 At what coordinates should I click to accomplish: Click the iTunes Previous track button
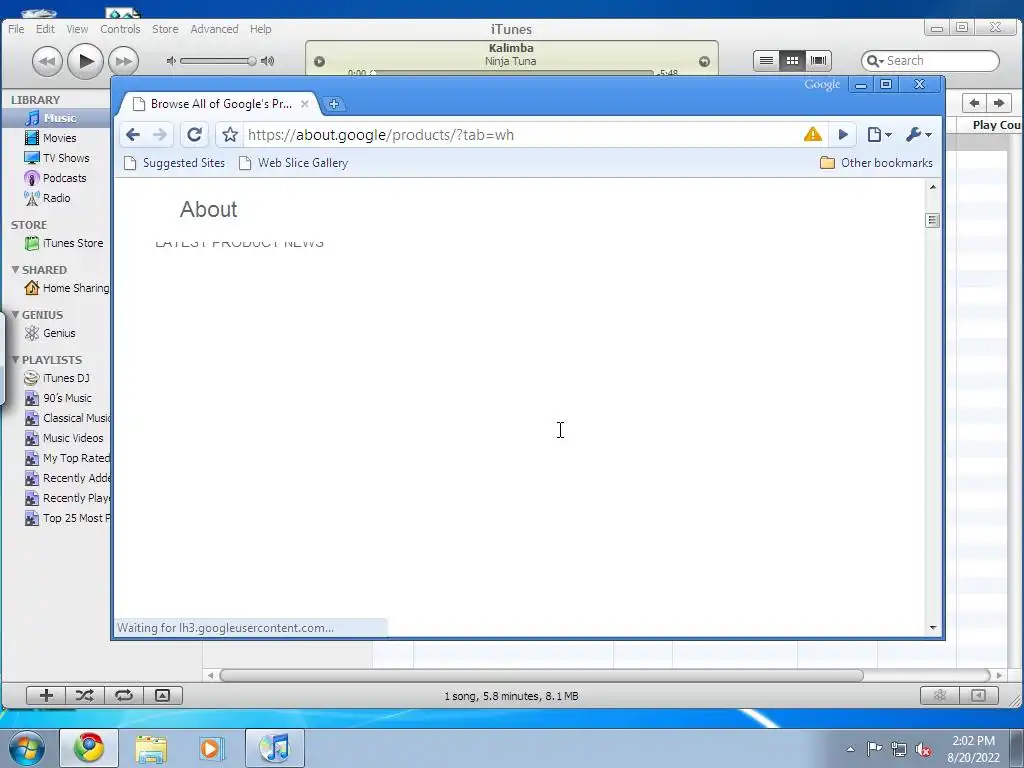(x=48, y=61)
